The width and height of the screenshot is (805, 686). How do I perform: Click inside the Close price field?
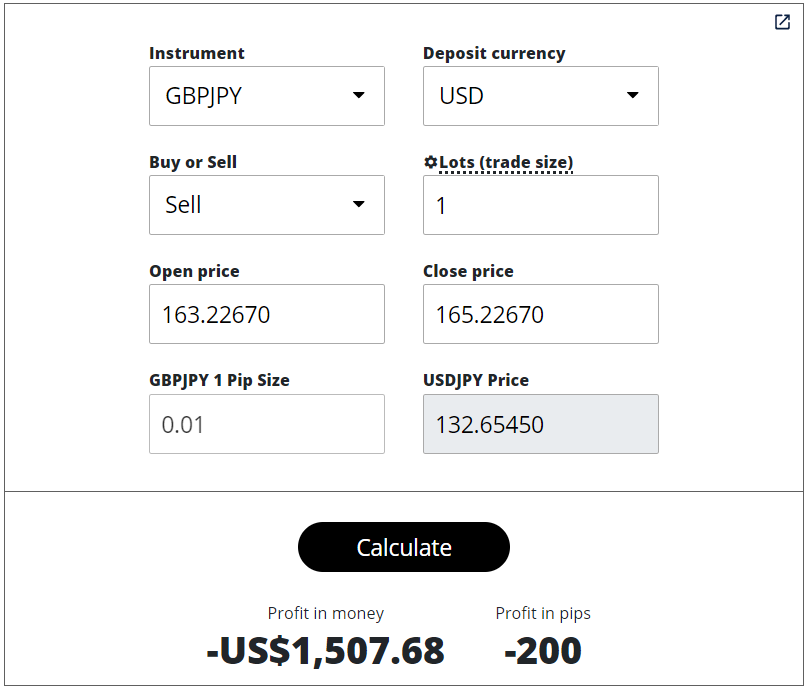540,314
